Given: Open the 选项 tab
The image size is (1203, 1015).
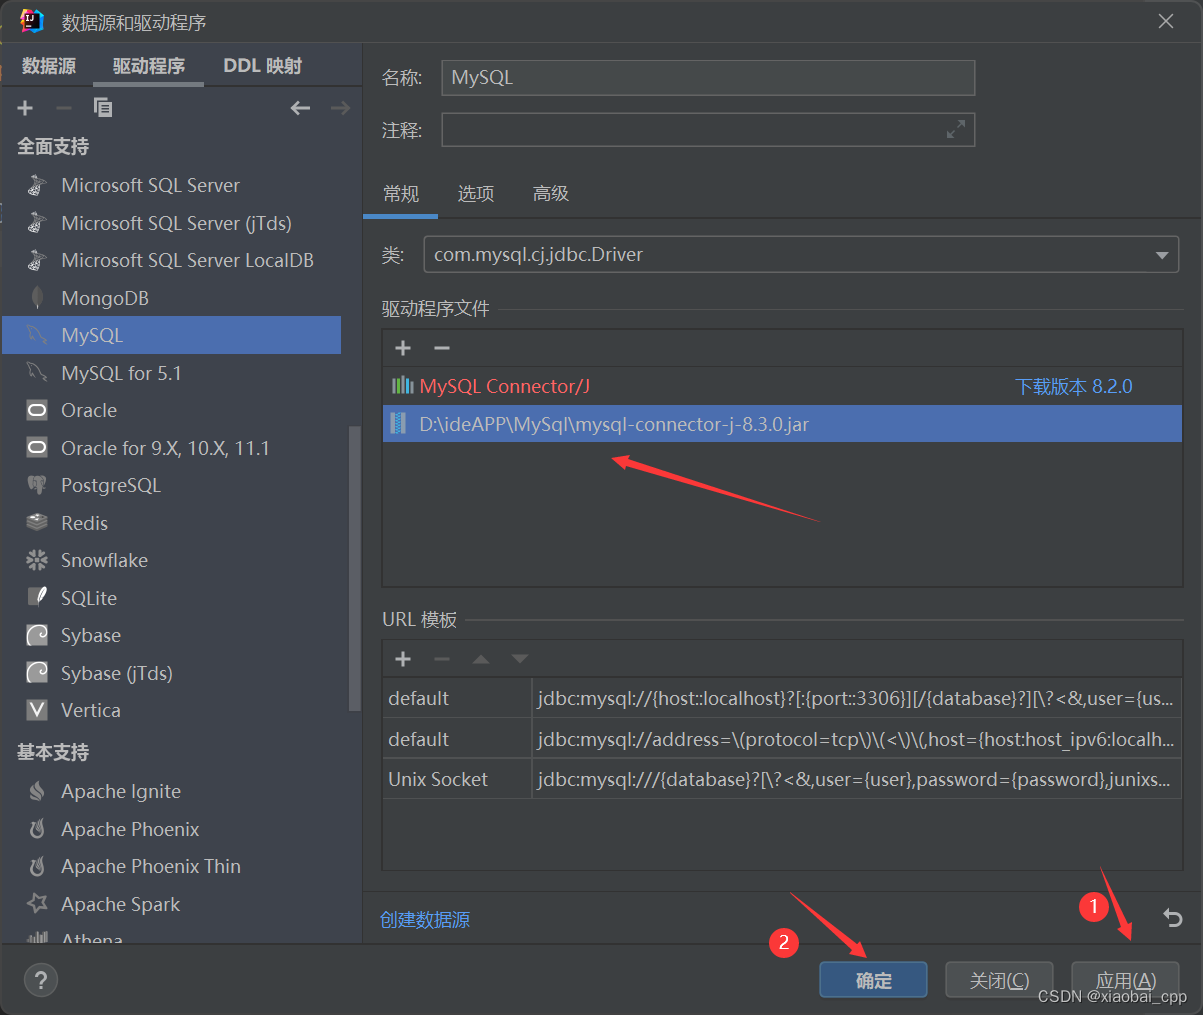Looking at the screenshot, I should [x=476, y=194].
